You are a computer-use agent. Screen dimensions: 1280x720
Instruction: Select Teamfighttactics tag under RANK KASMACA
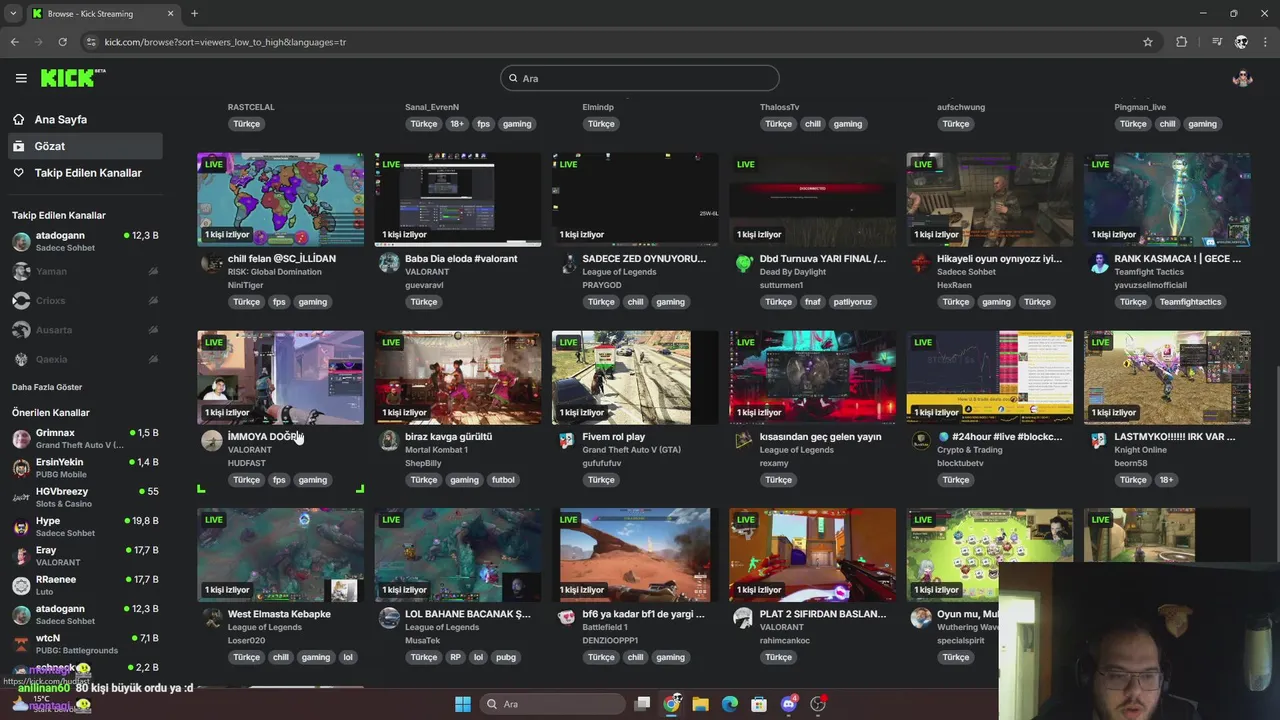pyautogui.click(x=1190, y=302)
